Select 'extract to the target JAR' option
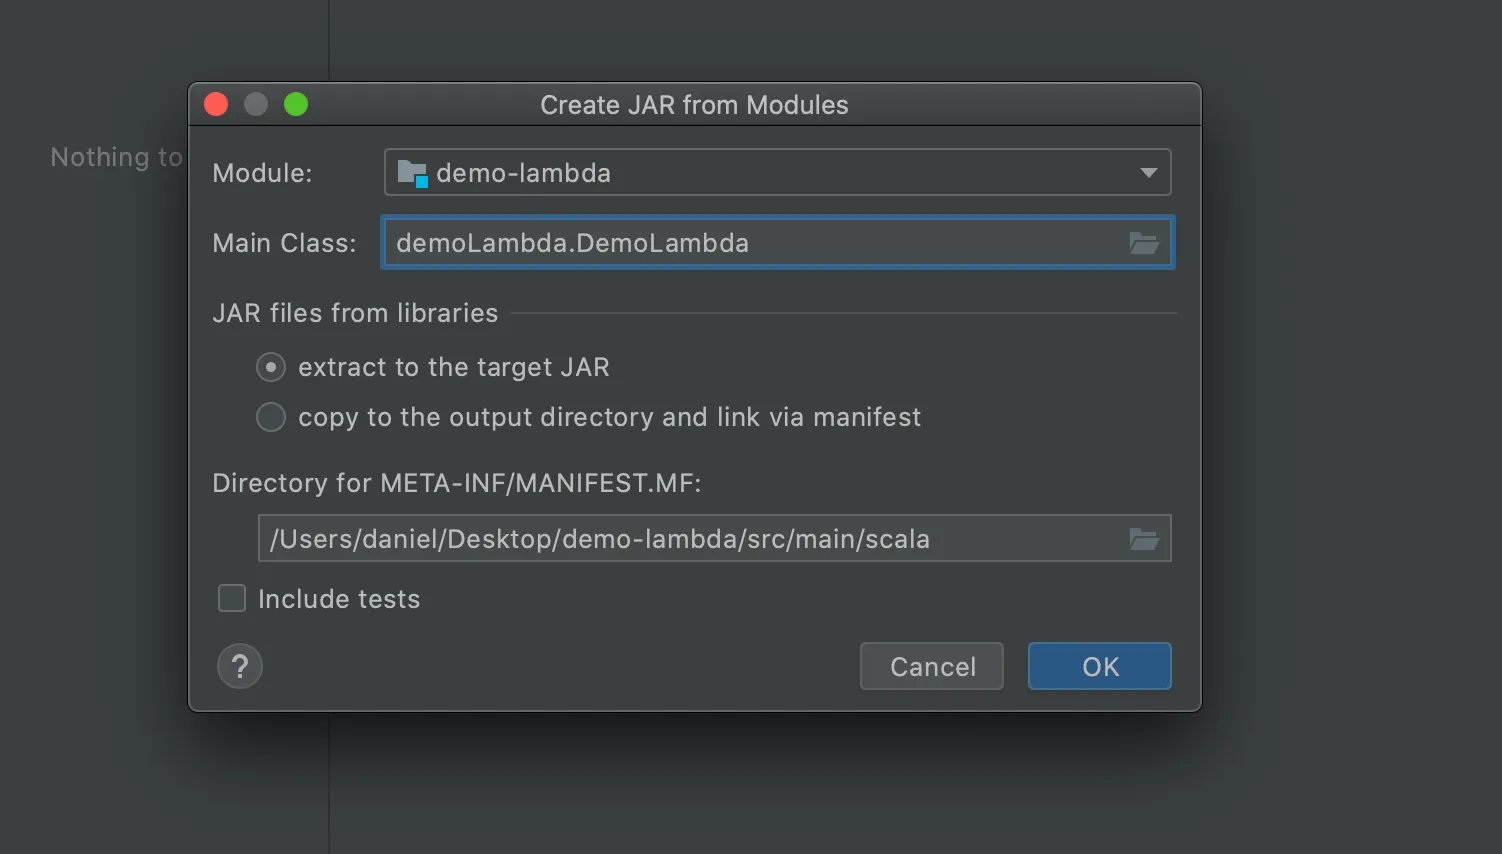 tap(270, 367)
